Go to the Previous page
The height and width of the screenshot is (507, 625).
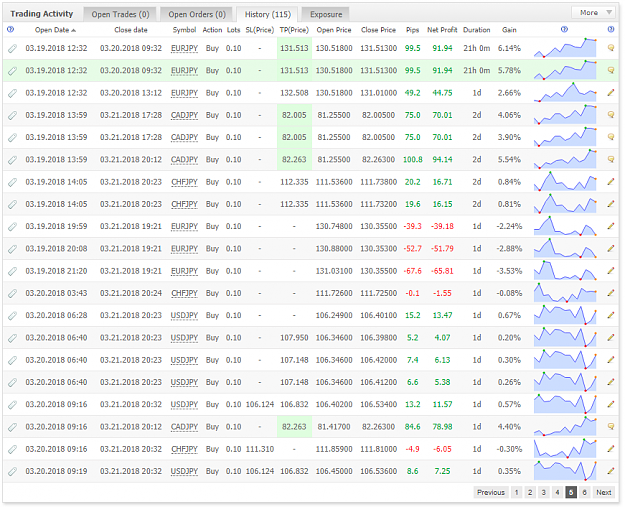coord(491,492)
